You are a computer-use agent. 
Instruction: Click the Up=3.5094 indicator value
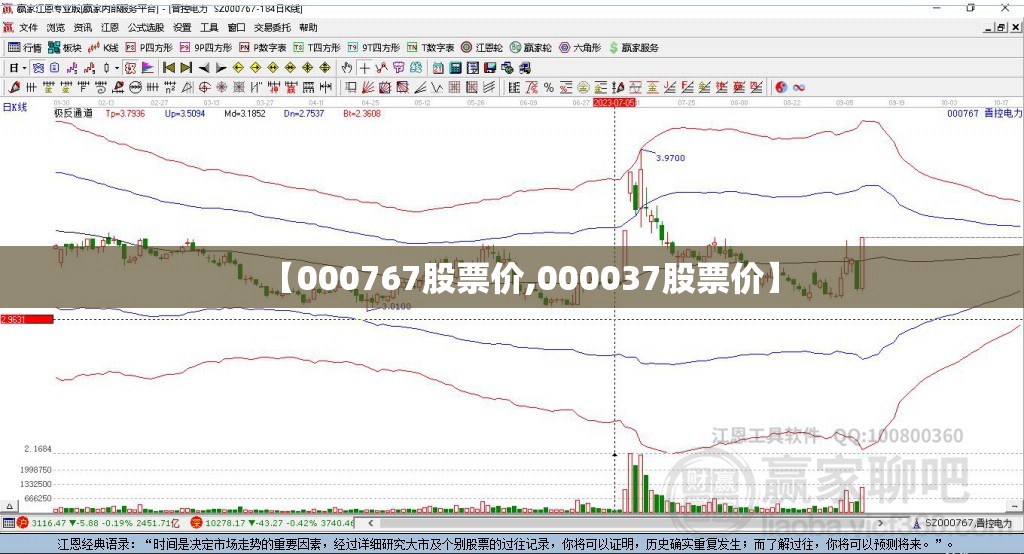[x=185, y=114]
